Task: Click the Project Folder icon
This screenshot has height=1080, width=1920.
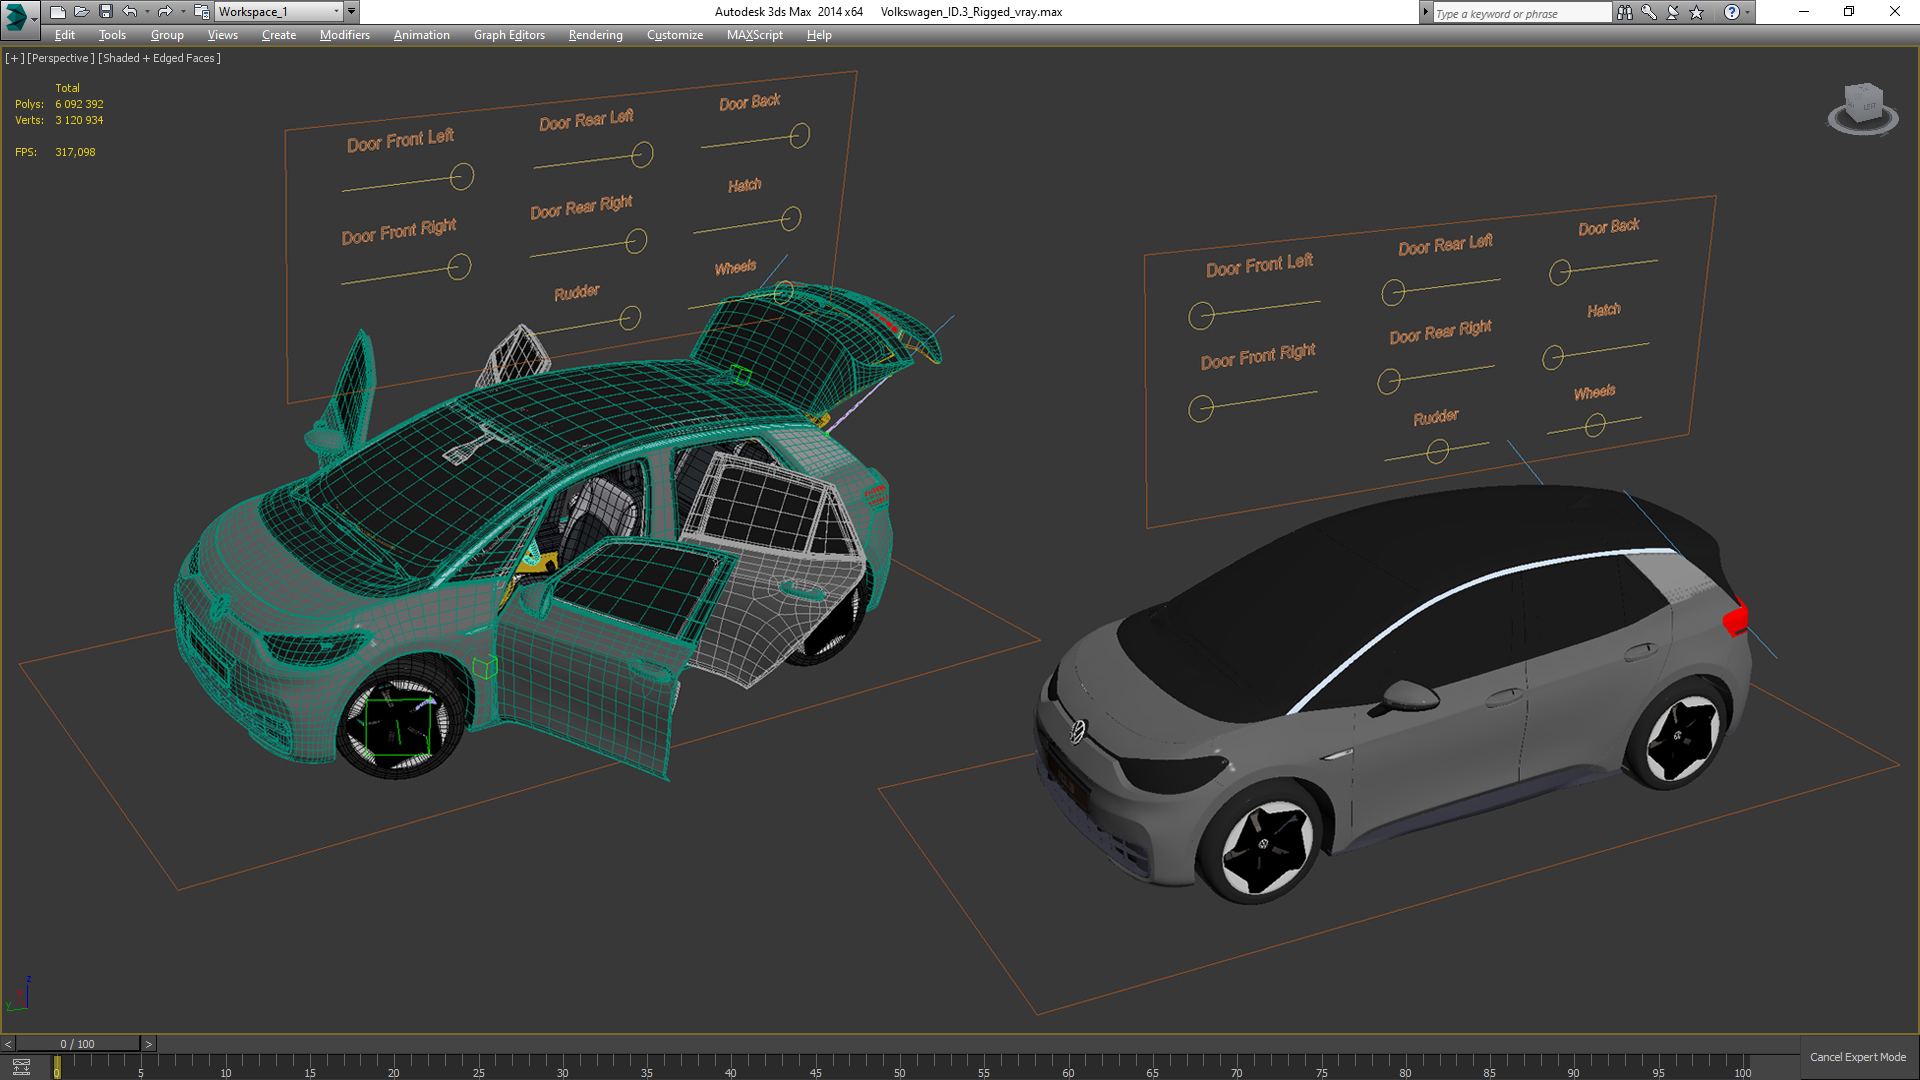Action: point(201,12)
